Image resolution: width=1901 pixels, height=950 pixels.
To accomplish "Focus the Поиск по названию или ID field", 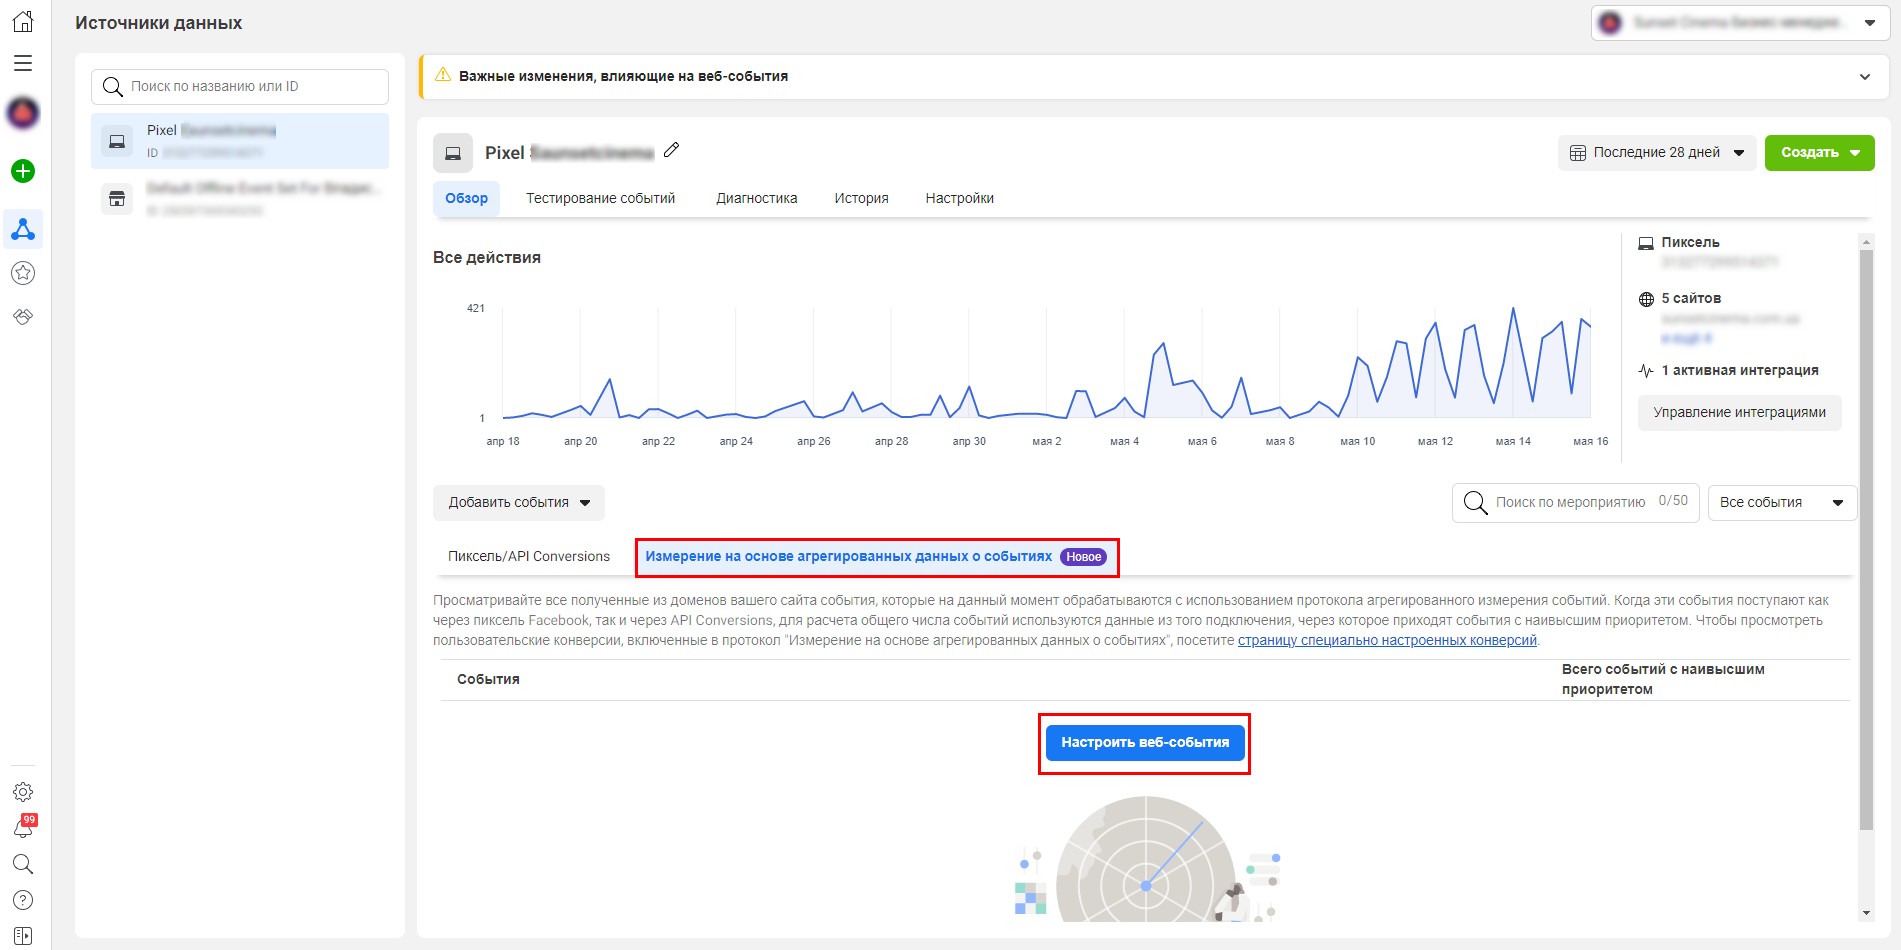I will (240, 87).
